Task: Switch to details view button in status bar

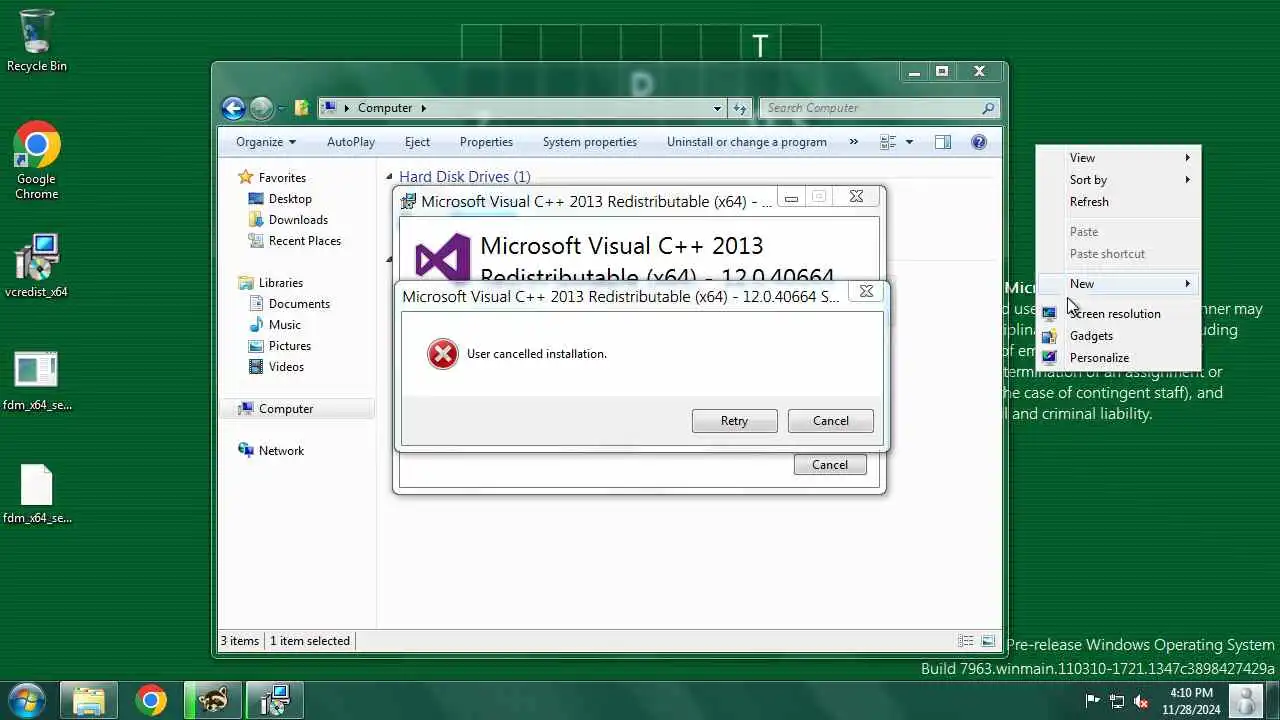Action: point(966,641)
